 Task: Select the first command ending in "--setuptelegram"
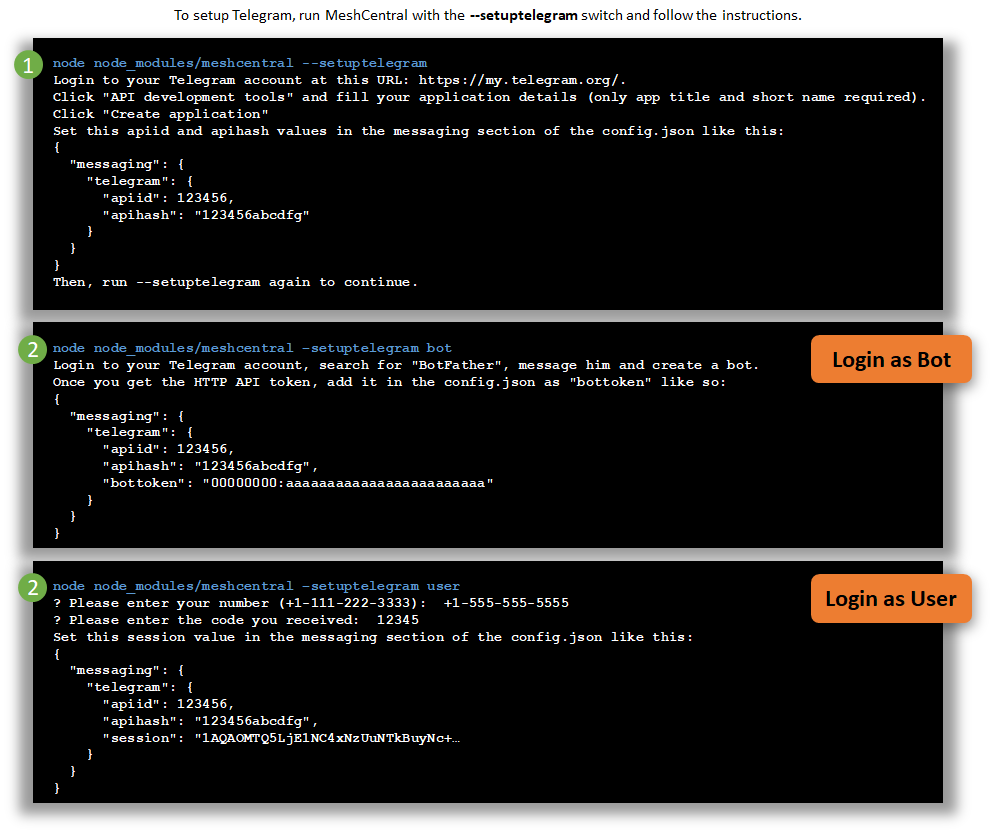coord(240,63)
